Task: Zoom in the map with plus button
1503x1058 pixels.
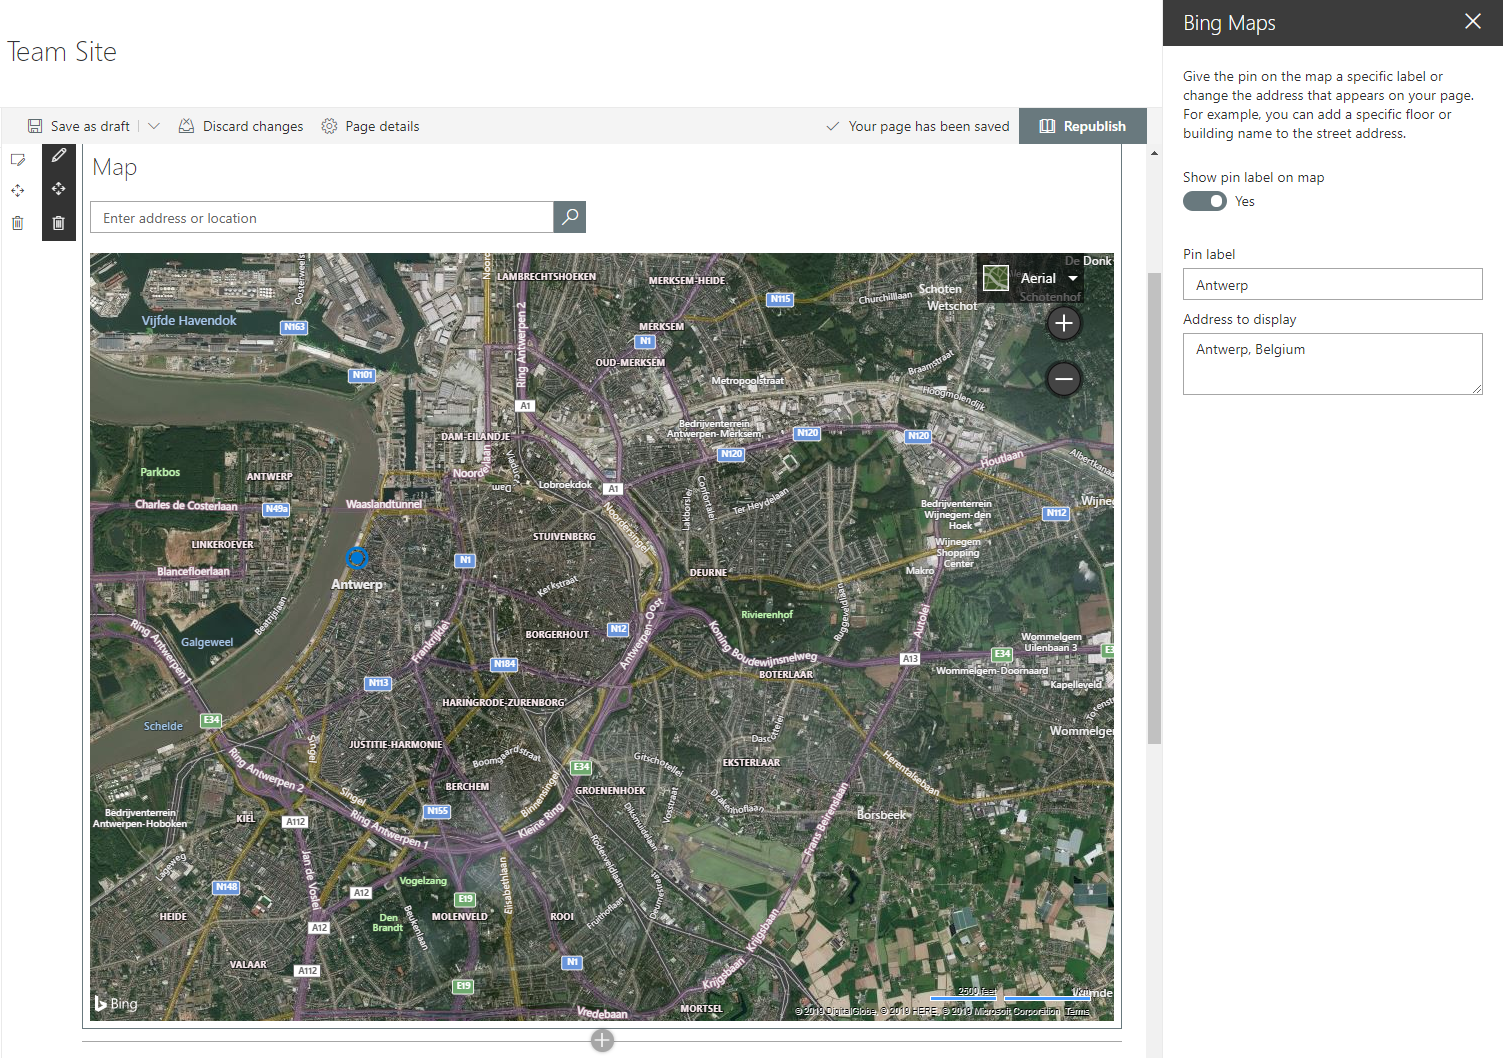Action: (1064, 323)
